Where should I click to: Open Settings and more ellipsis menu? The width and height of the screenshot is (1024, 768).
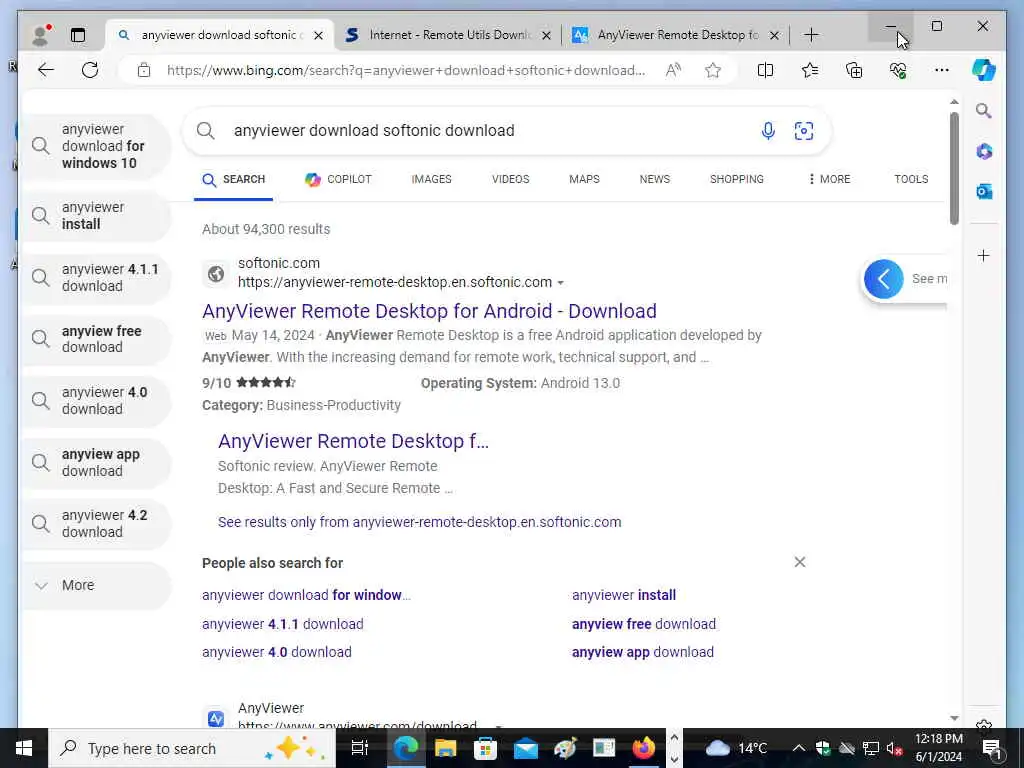coord(942,70)
